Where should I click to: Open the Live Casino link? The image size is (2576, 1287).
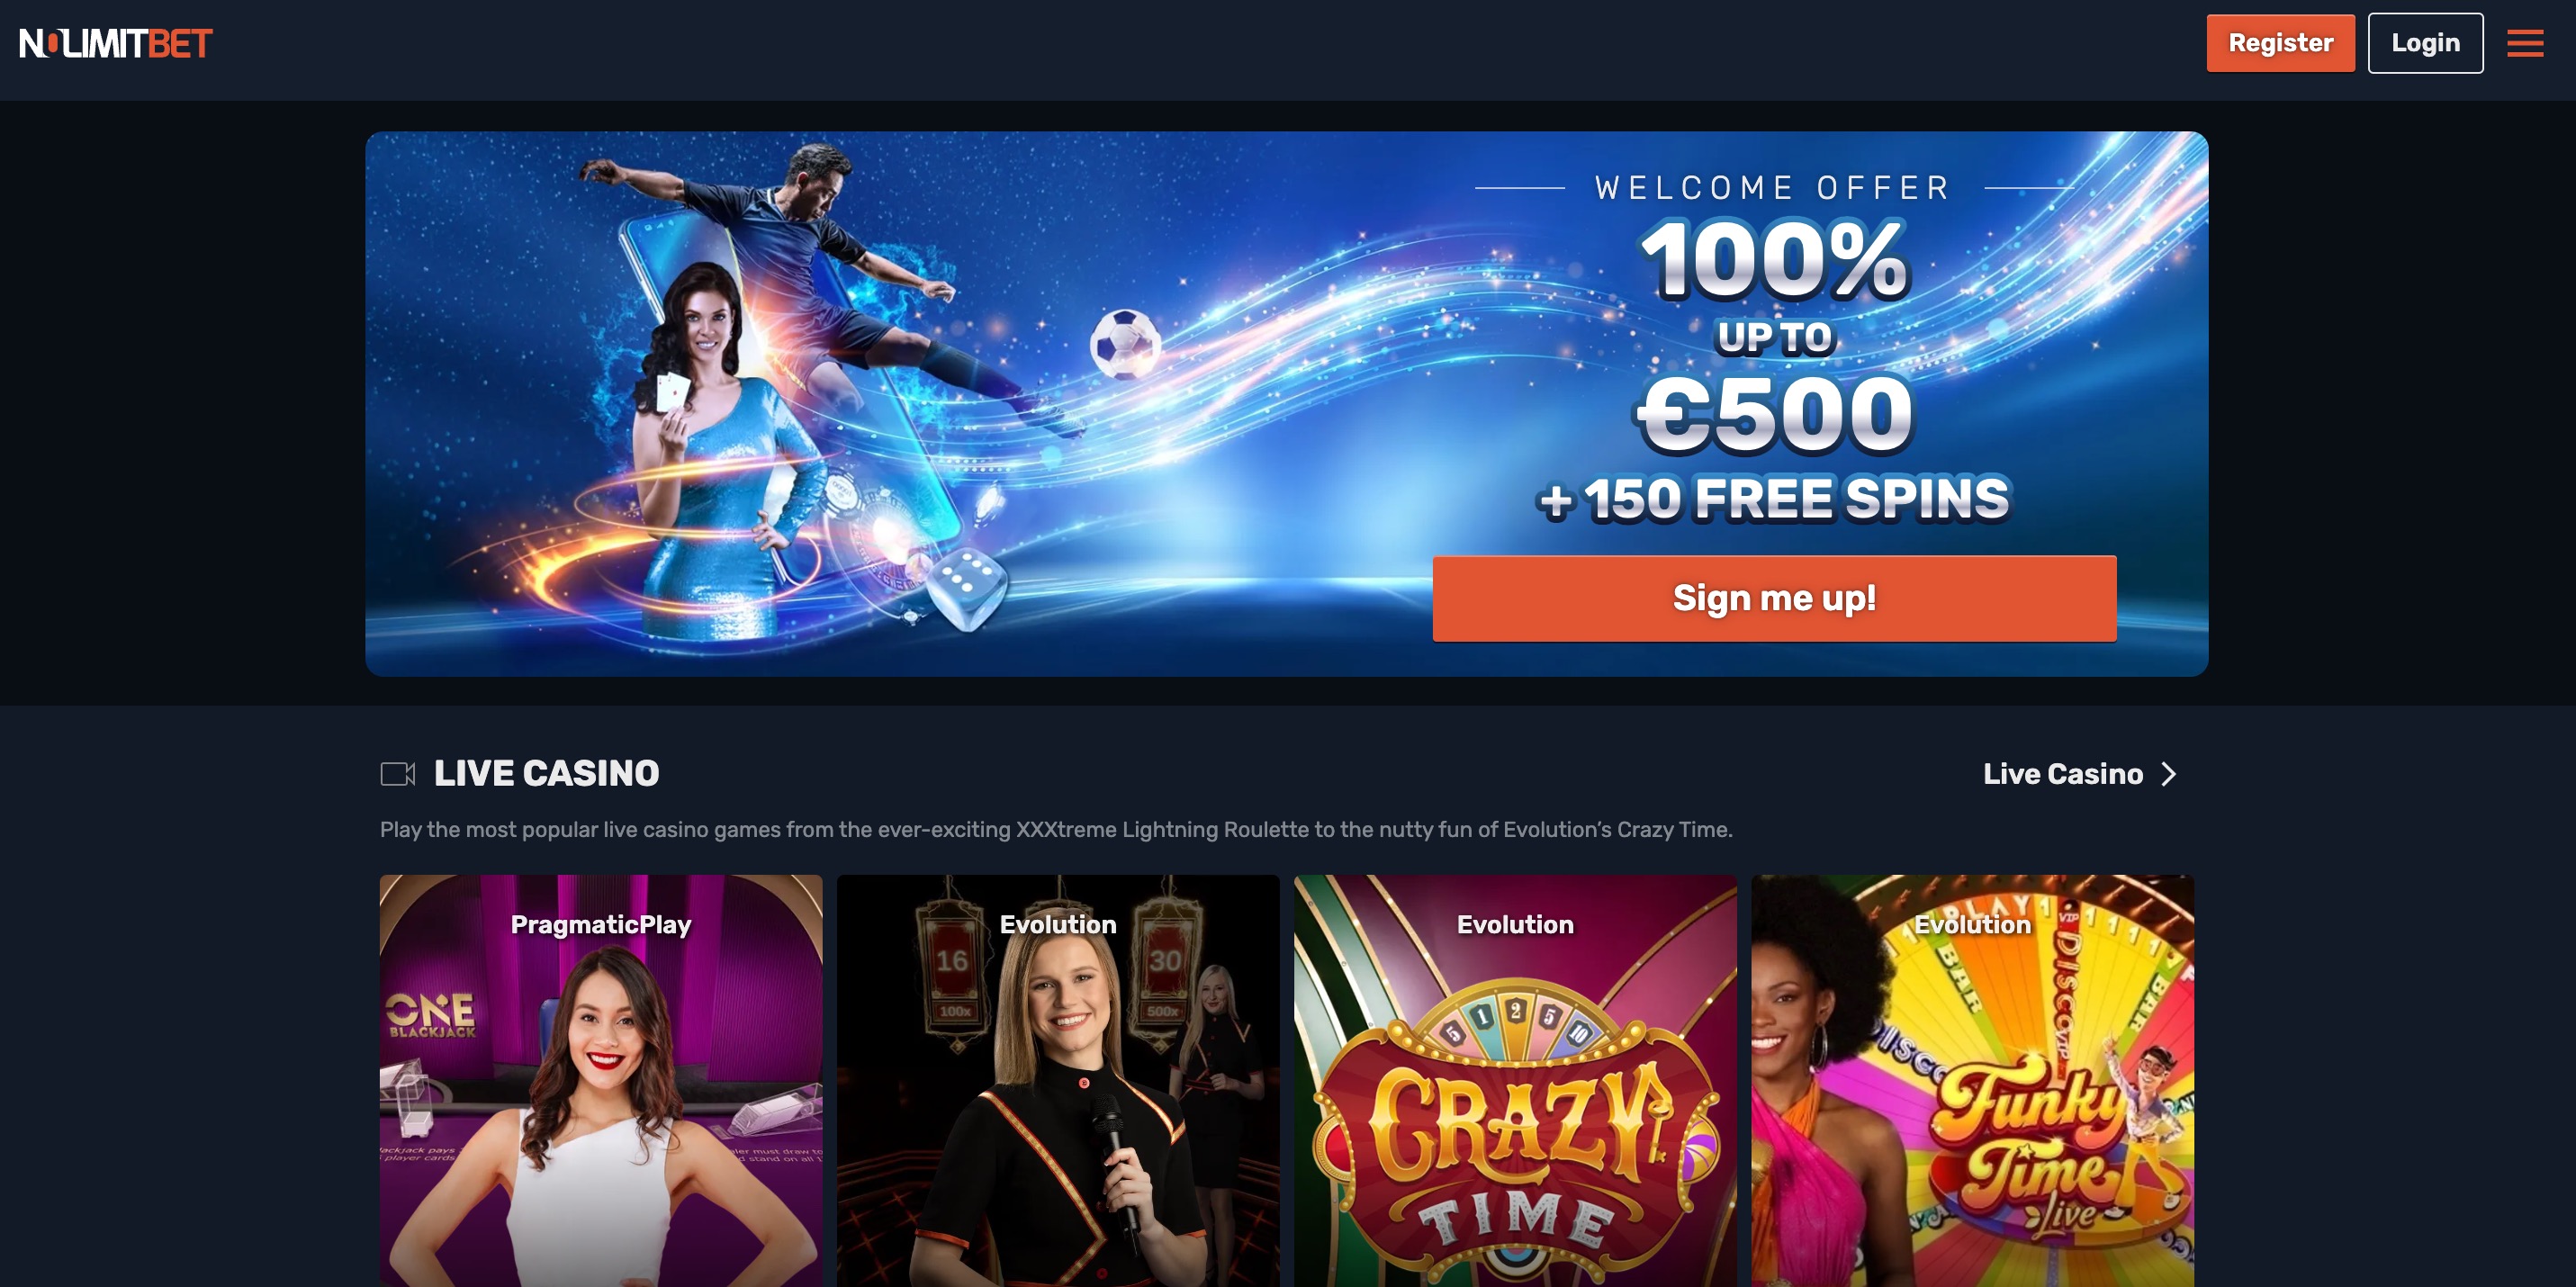click(x=2063, y=774)
